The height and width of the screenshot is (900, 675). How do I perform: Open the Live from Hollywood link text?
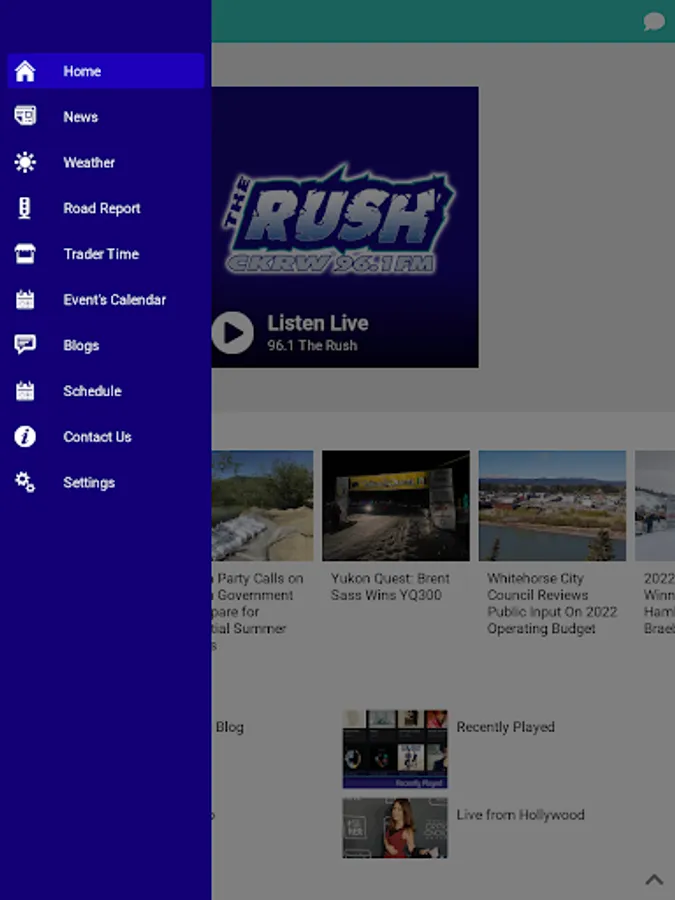[520, 814]
